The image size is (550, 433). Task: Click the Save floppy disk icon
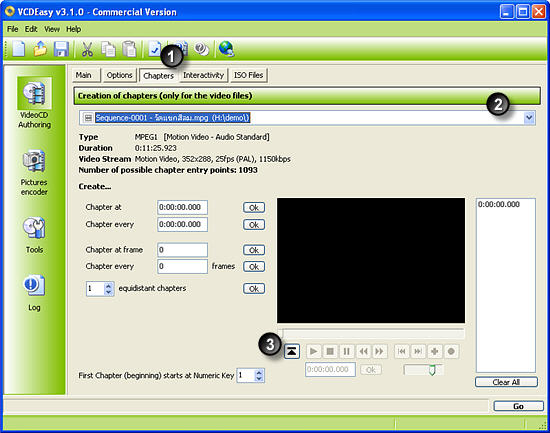(x=61, y=49)
